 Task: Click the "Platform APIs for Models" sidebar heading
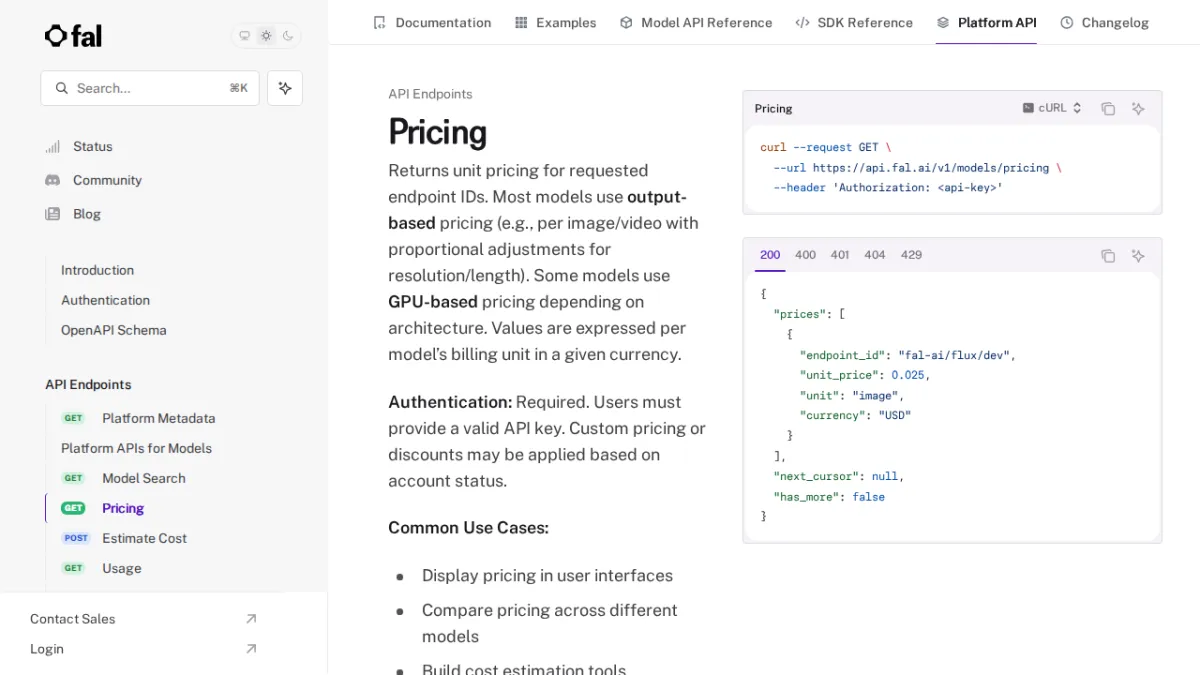click(x=136, y=448)
